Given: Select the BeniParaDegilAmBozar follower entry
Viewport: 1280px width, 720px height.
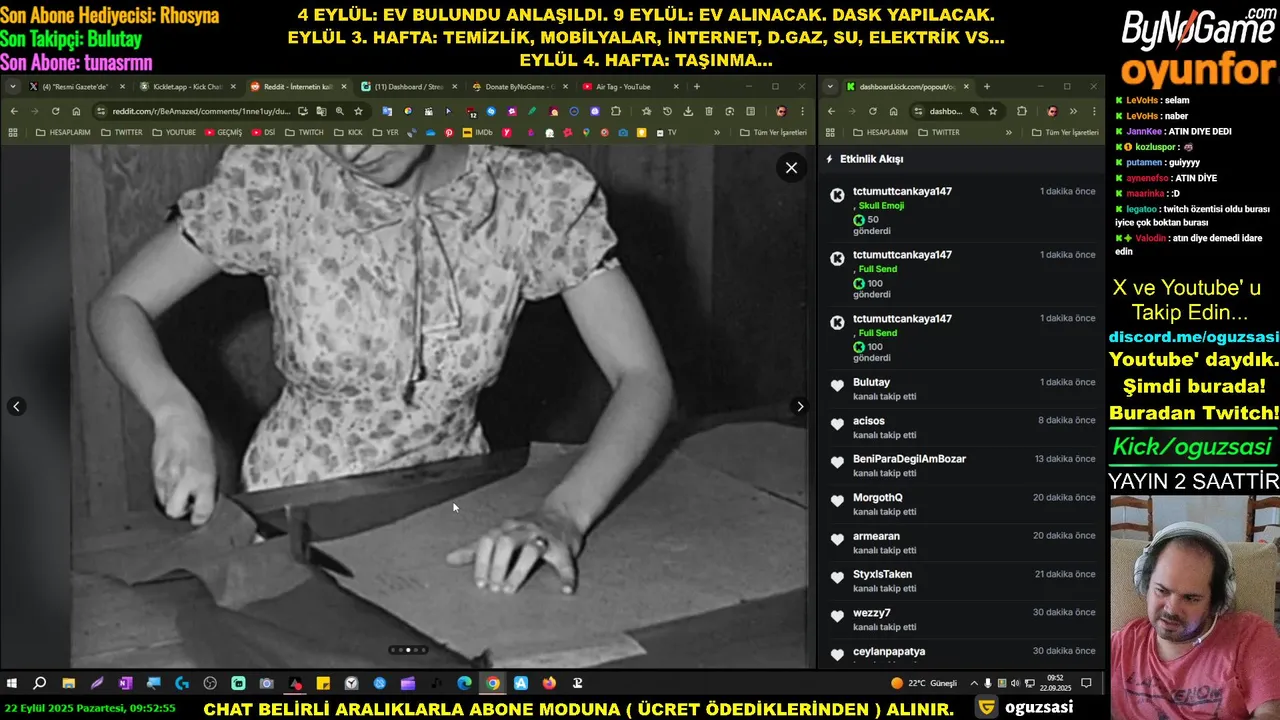Looking at the screenshot, I should [962, 466].
